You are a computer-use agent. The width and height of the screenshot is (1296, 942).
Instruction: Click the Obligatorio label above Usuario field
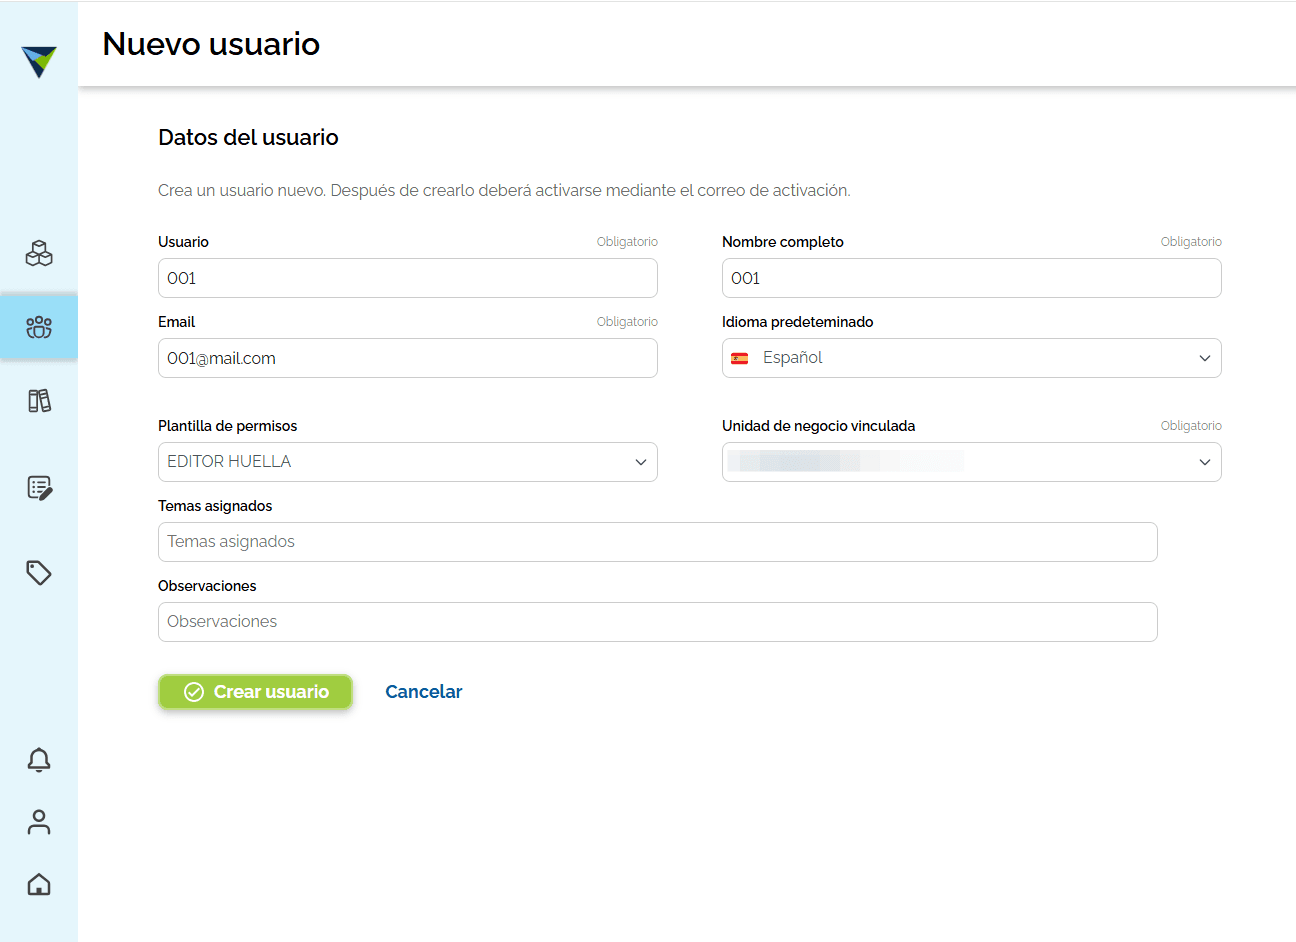[x=627, y=242]
